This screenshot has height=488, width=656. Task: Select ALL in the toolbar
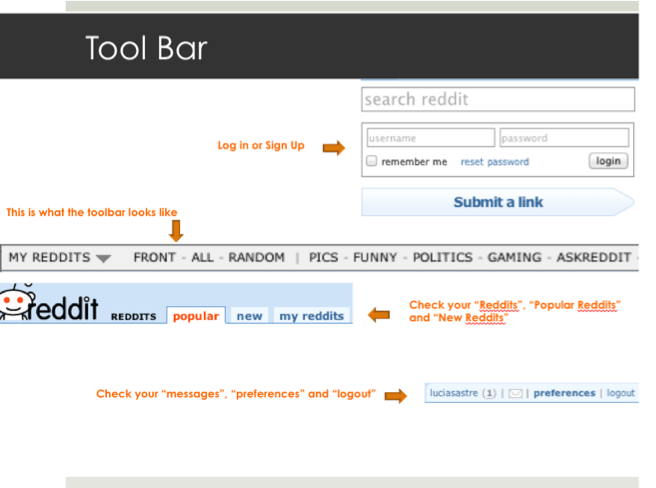(x=202, y=257)
